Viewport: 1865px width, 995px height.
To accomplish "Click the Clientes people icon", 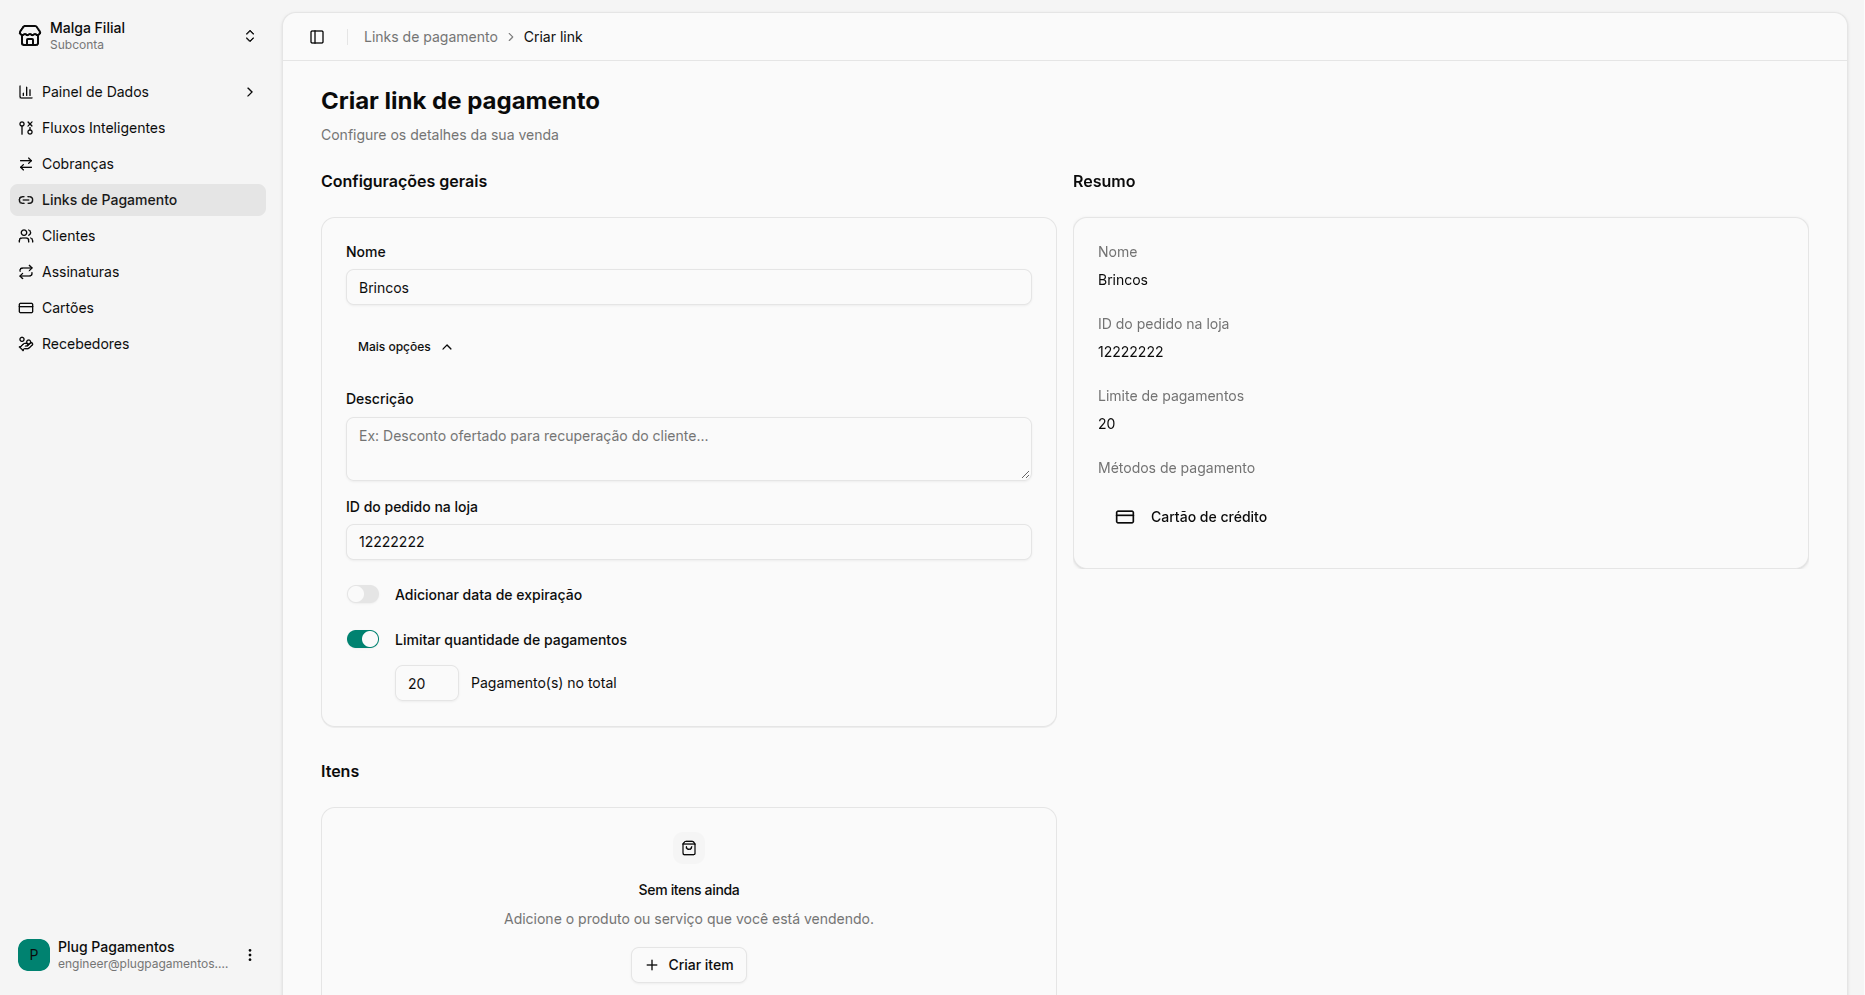I will point(26,236).
